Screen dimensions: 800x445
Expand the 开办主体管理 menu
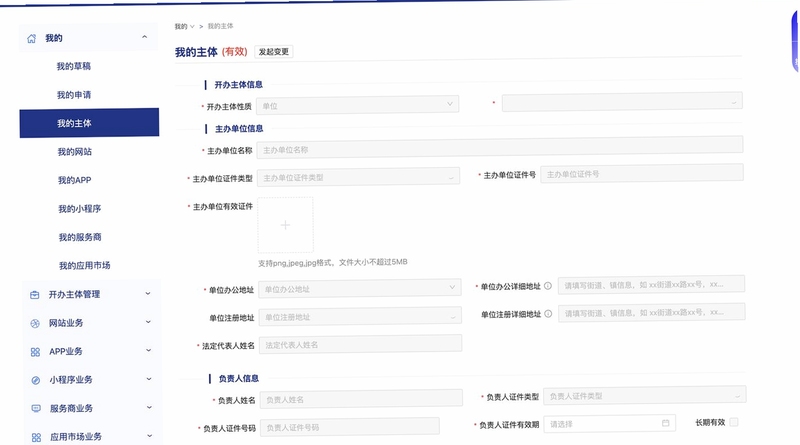[x=148, y=293]
